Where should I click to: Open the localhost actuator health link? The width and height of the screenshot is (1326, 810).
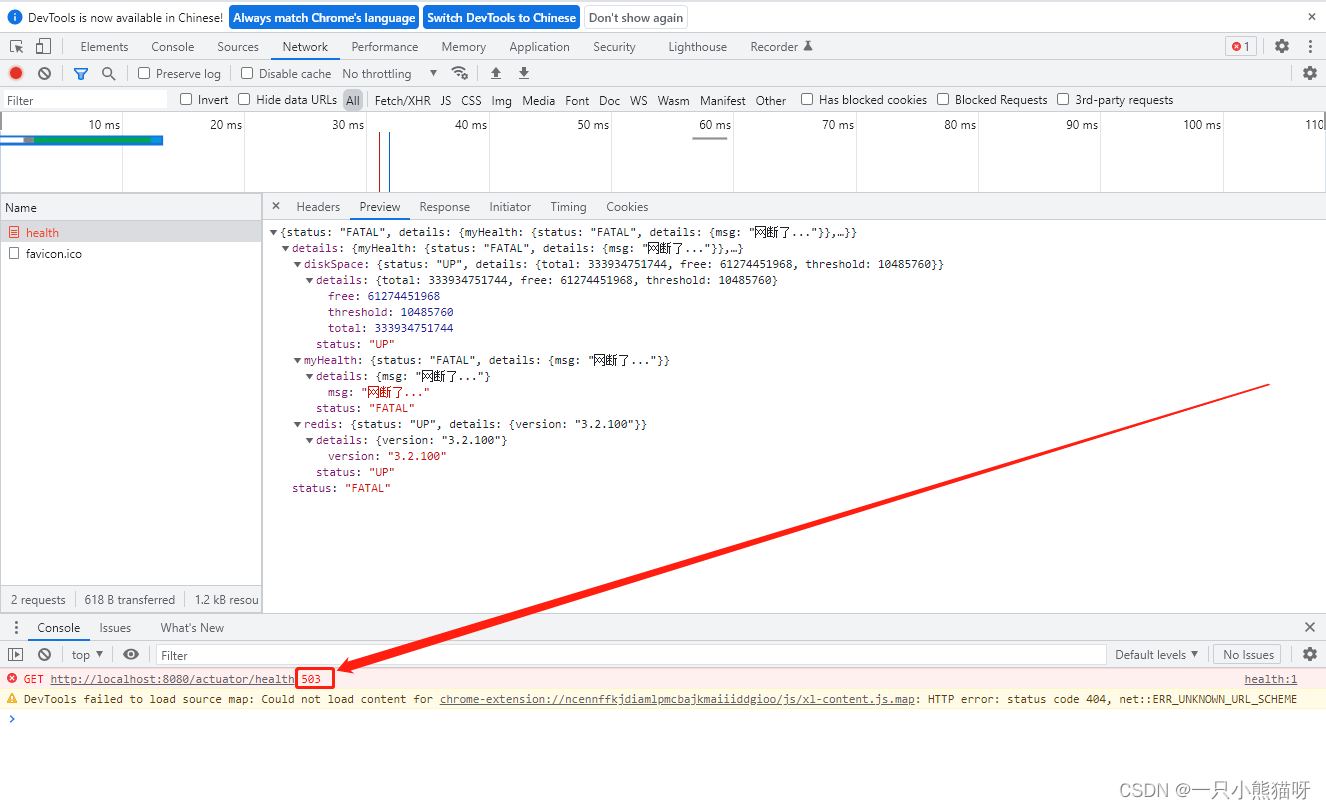[x=172, y=679]
